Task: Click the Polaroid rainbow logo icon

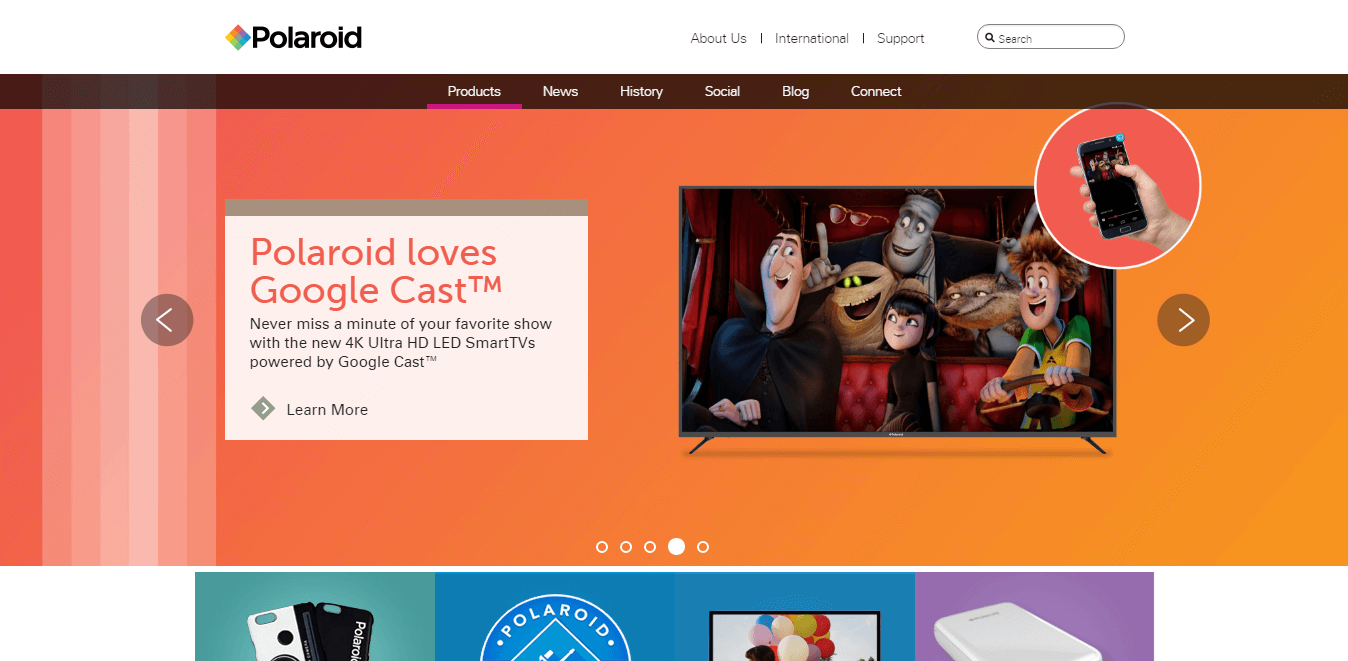Action: coord(238,38)
